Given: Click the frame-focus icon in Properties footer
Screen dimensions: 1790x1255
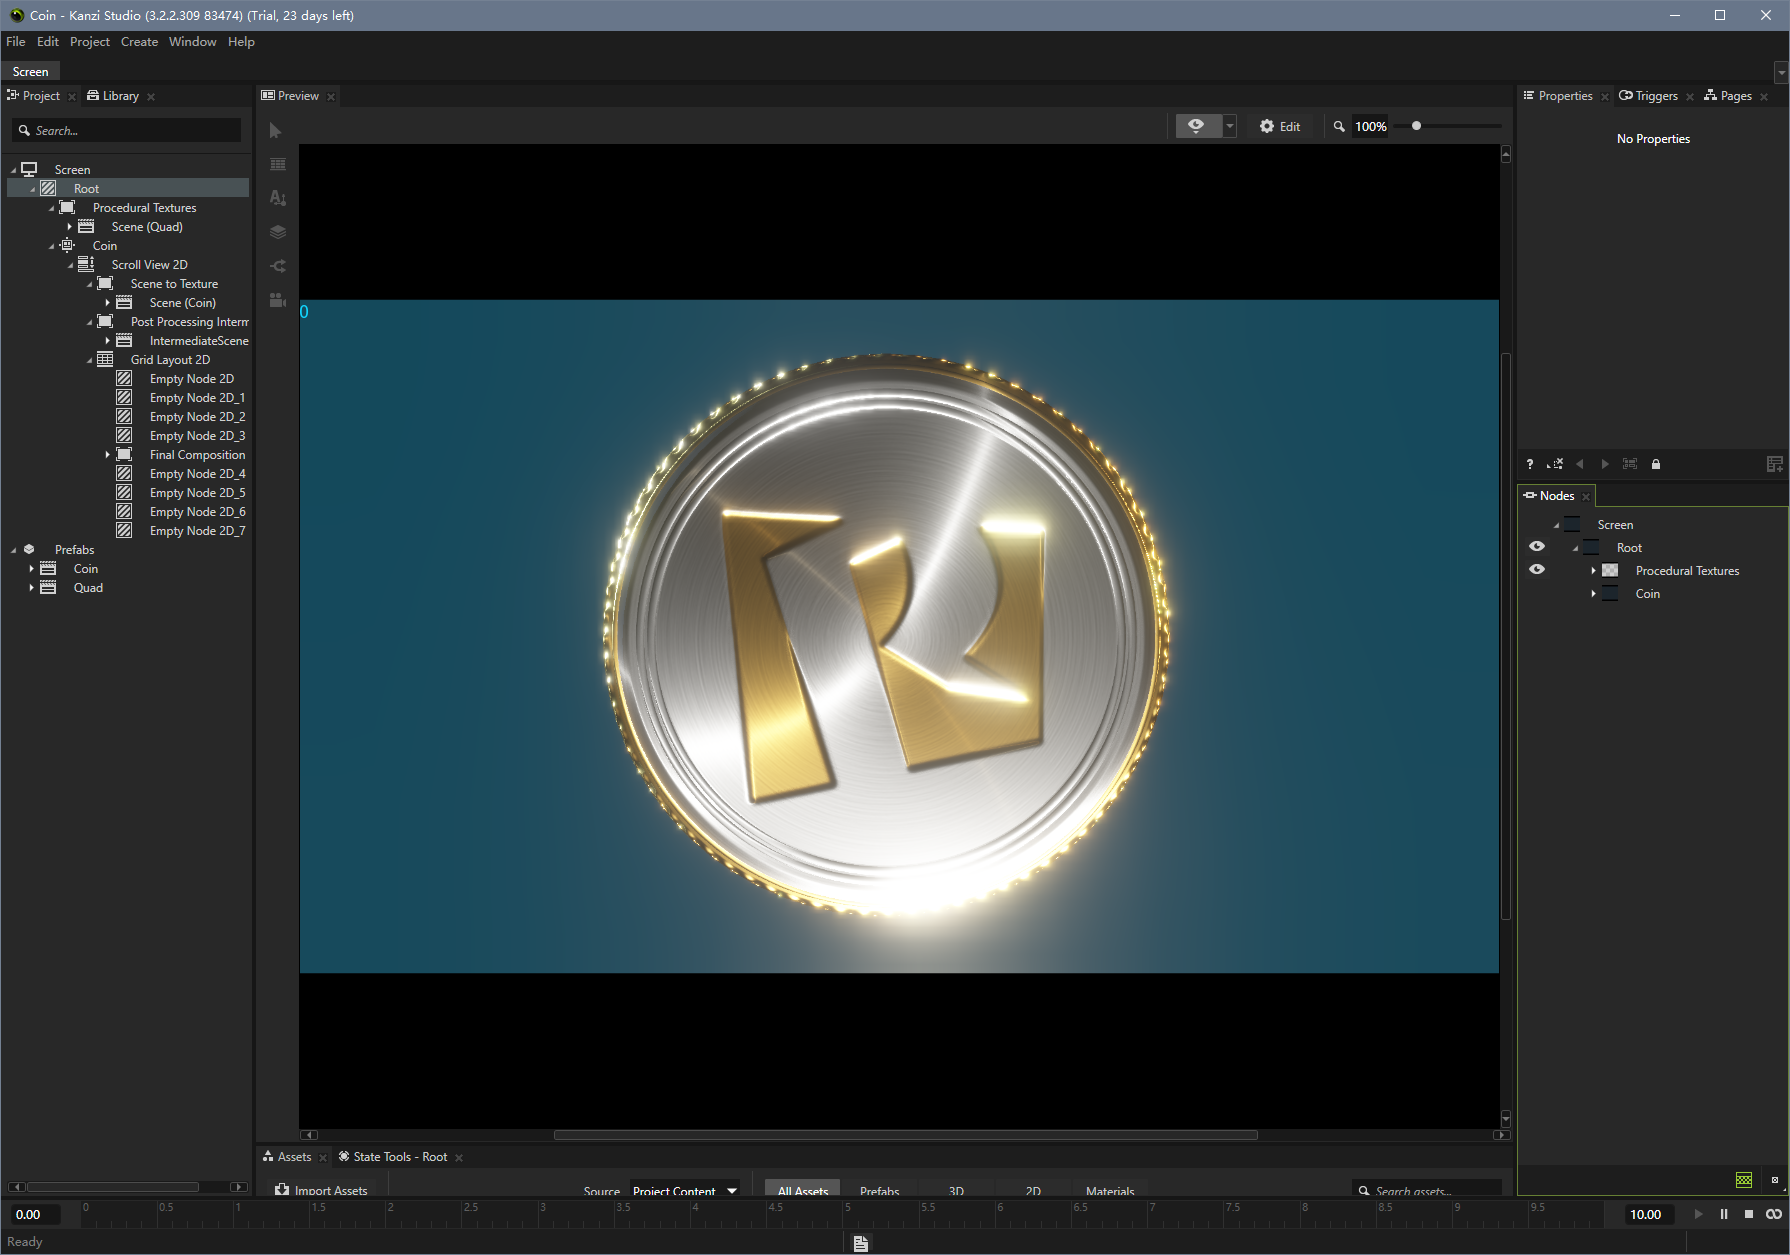Looking at the screenshot, I should pyautogui.click(x=1630, y=464).
